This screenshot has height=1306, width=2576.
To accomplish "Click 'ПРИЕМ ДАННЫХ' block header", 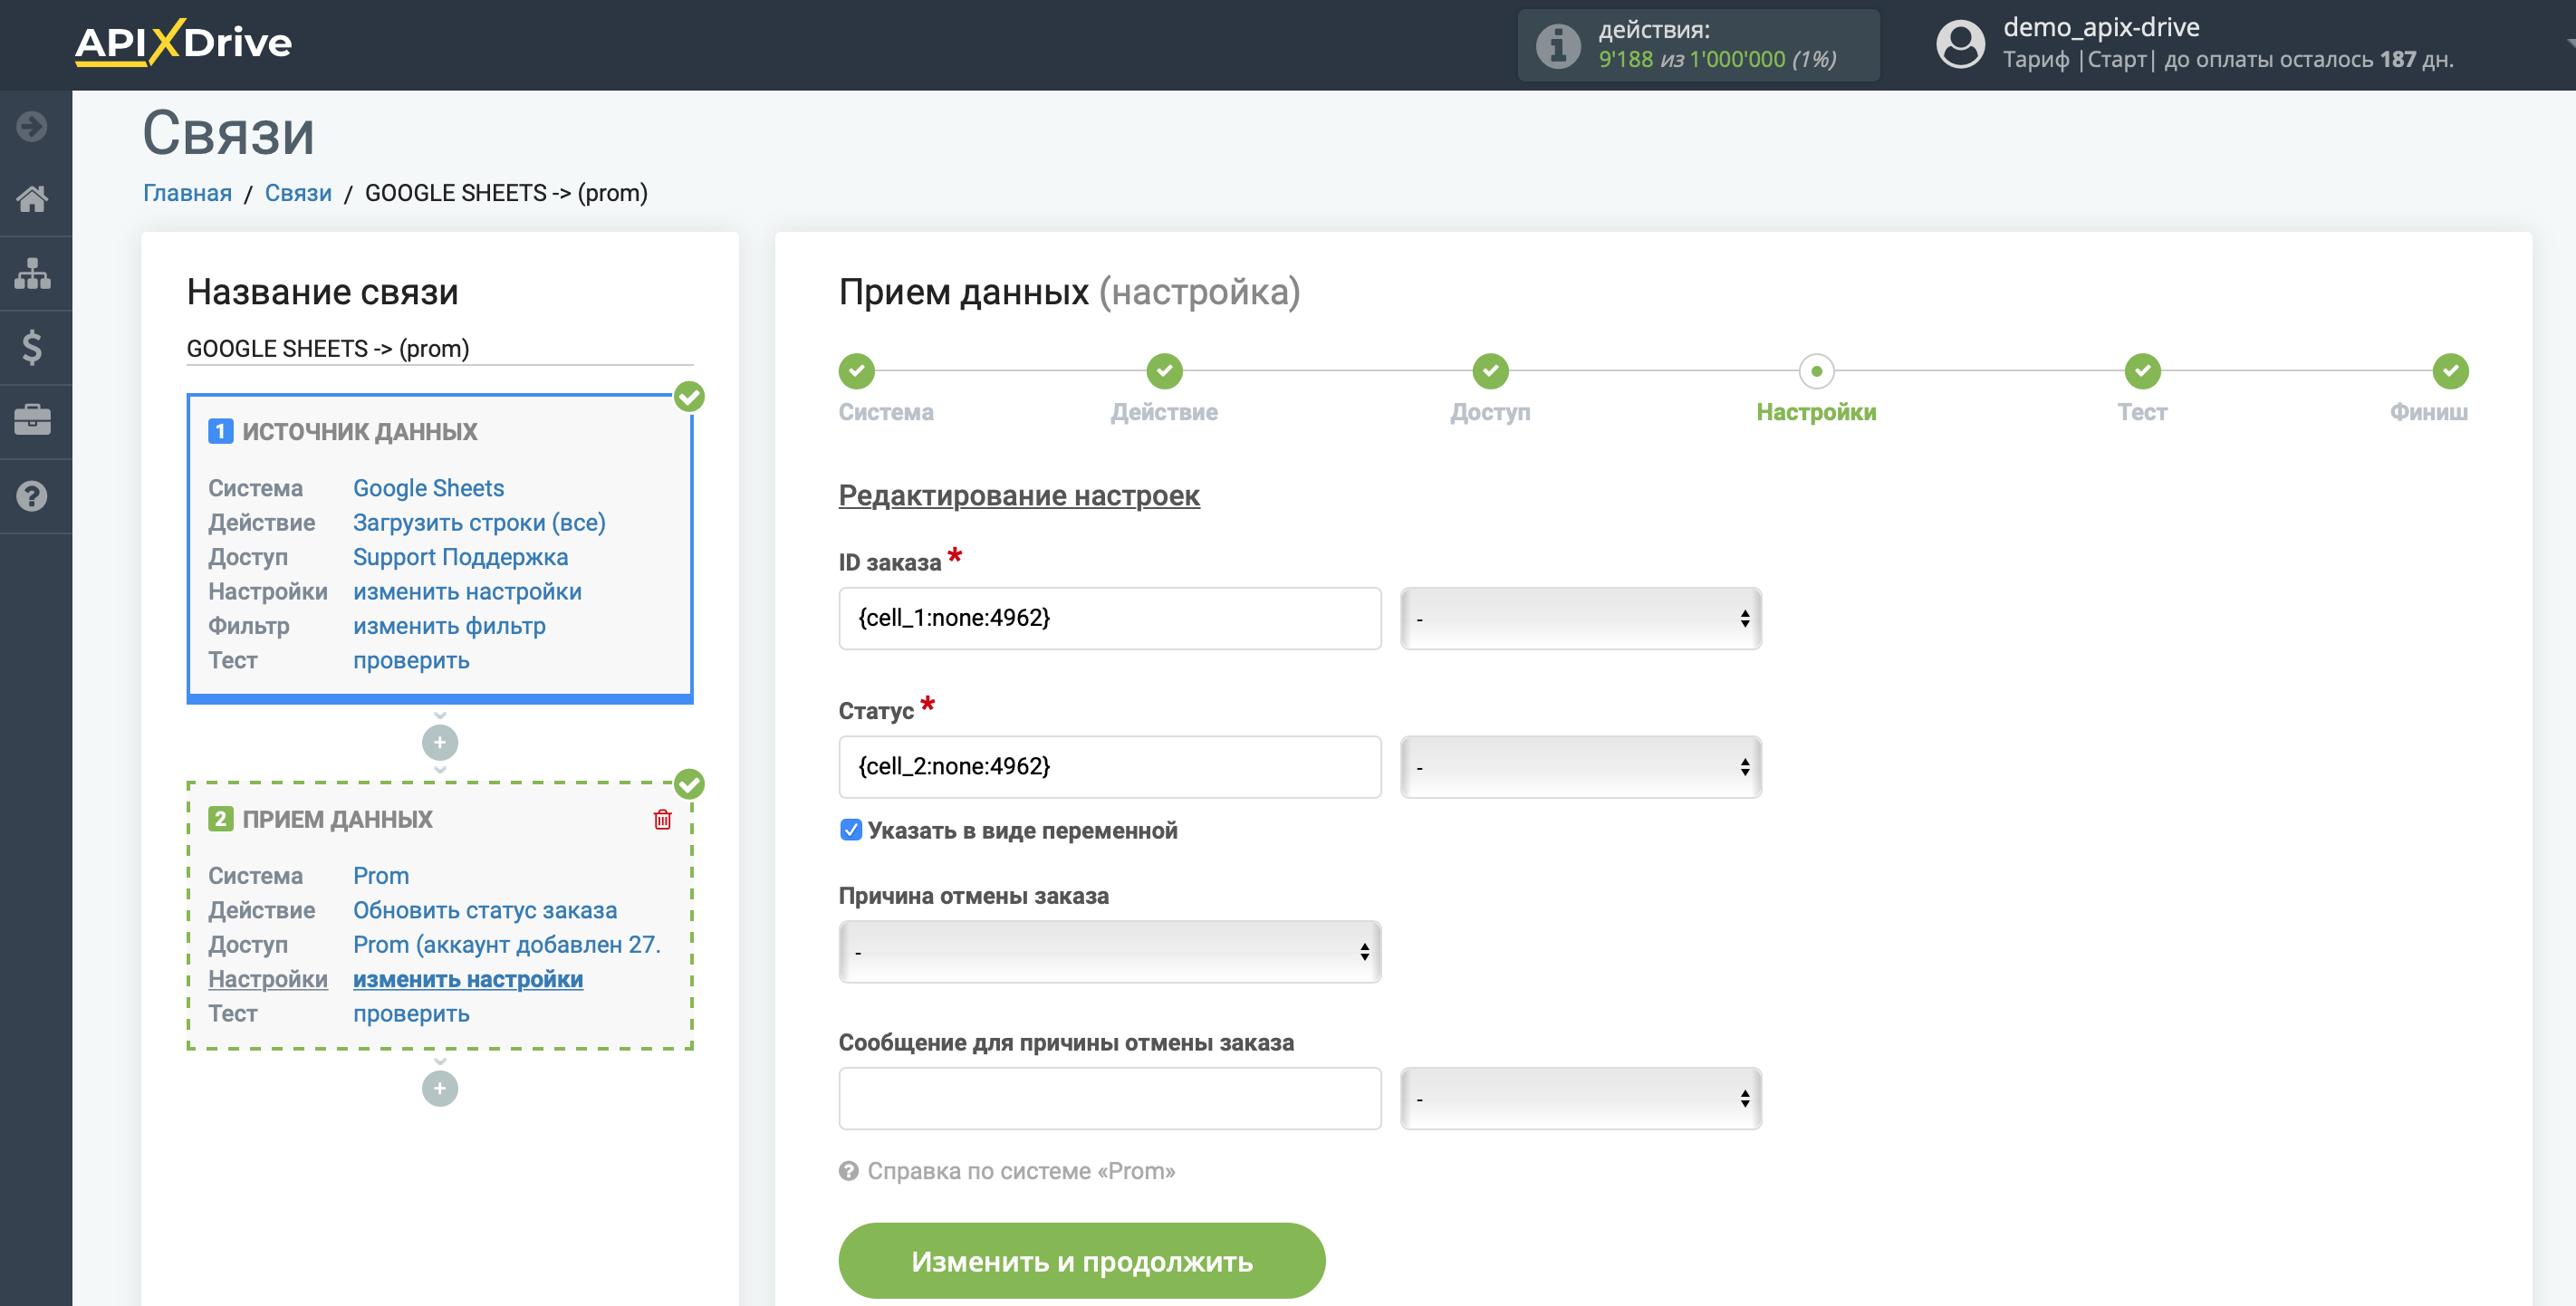I will coord(337,820).
